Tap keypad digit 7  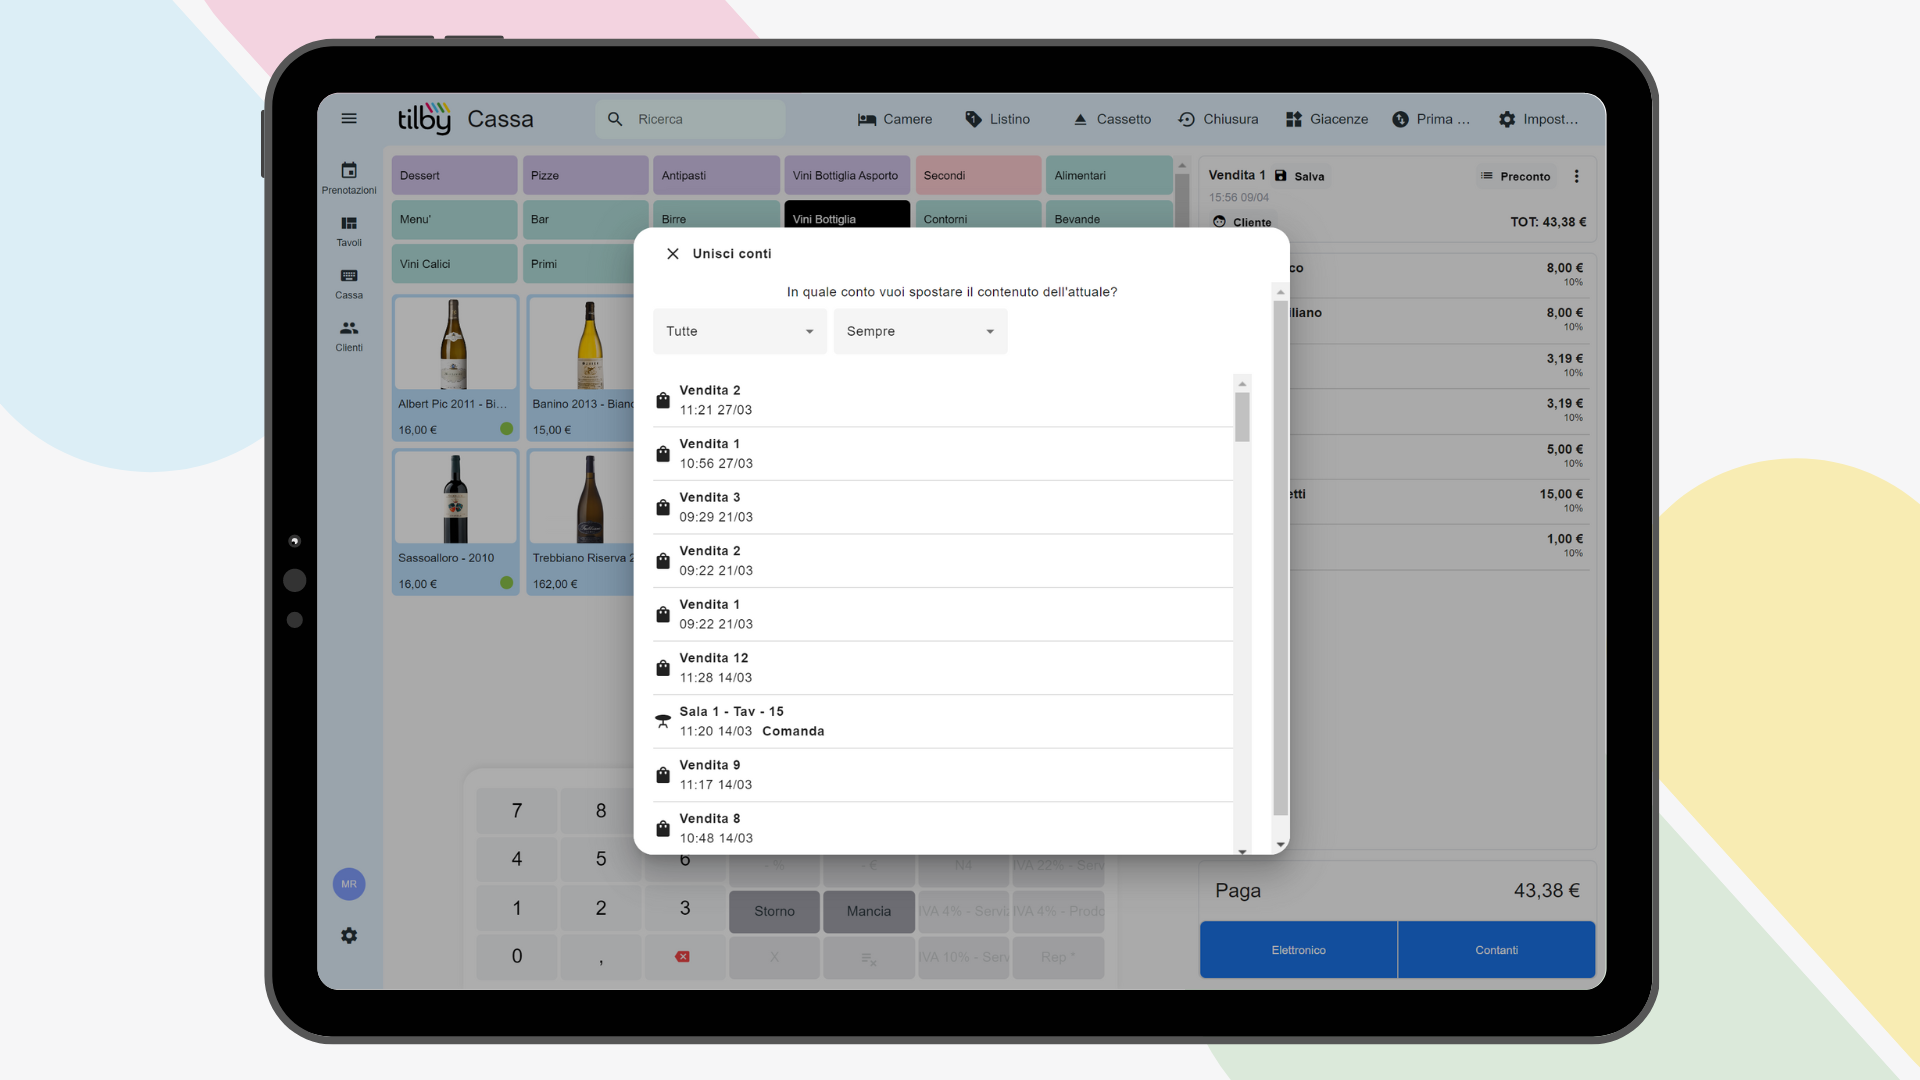coord(517,811)
